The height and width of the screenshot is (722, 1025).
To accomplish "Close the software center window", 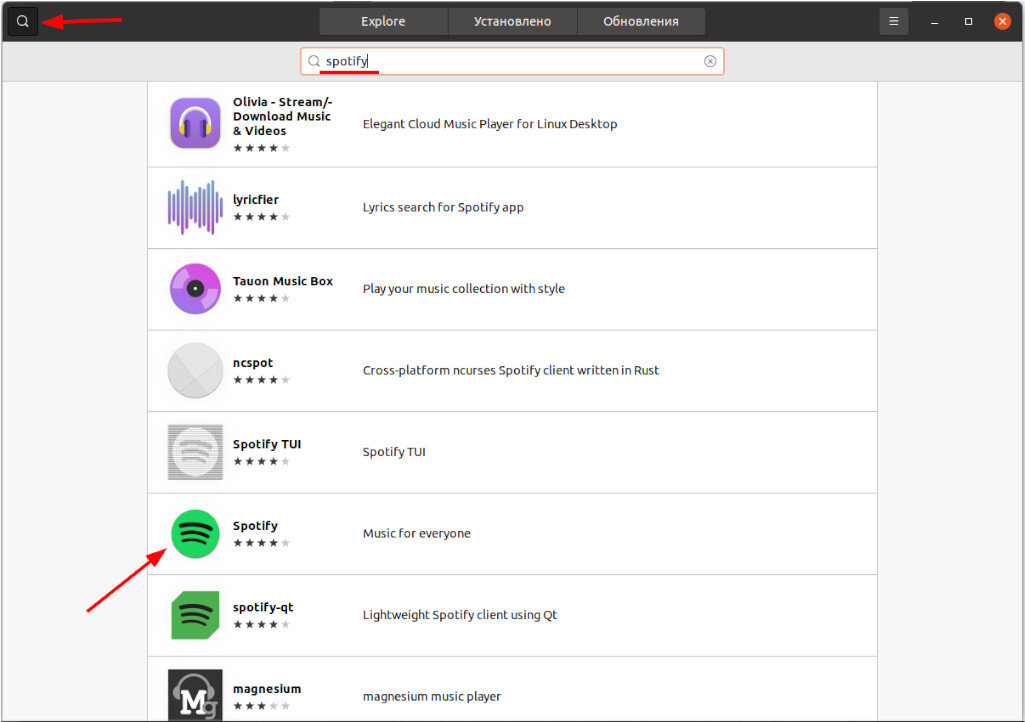I will (1002, 22).
